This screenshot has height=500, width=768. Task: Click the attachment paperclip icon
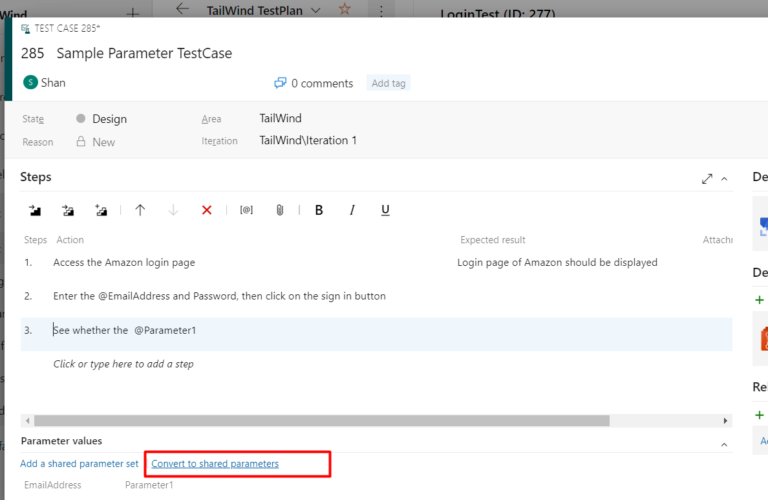point(280,210)
